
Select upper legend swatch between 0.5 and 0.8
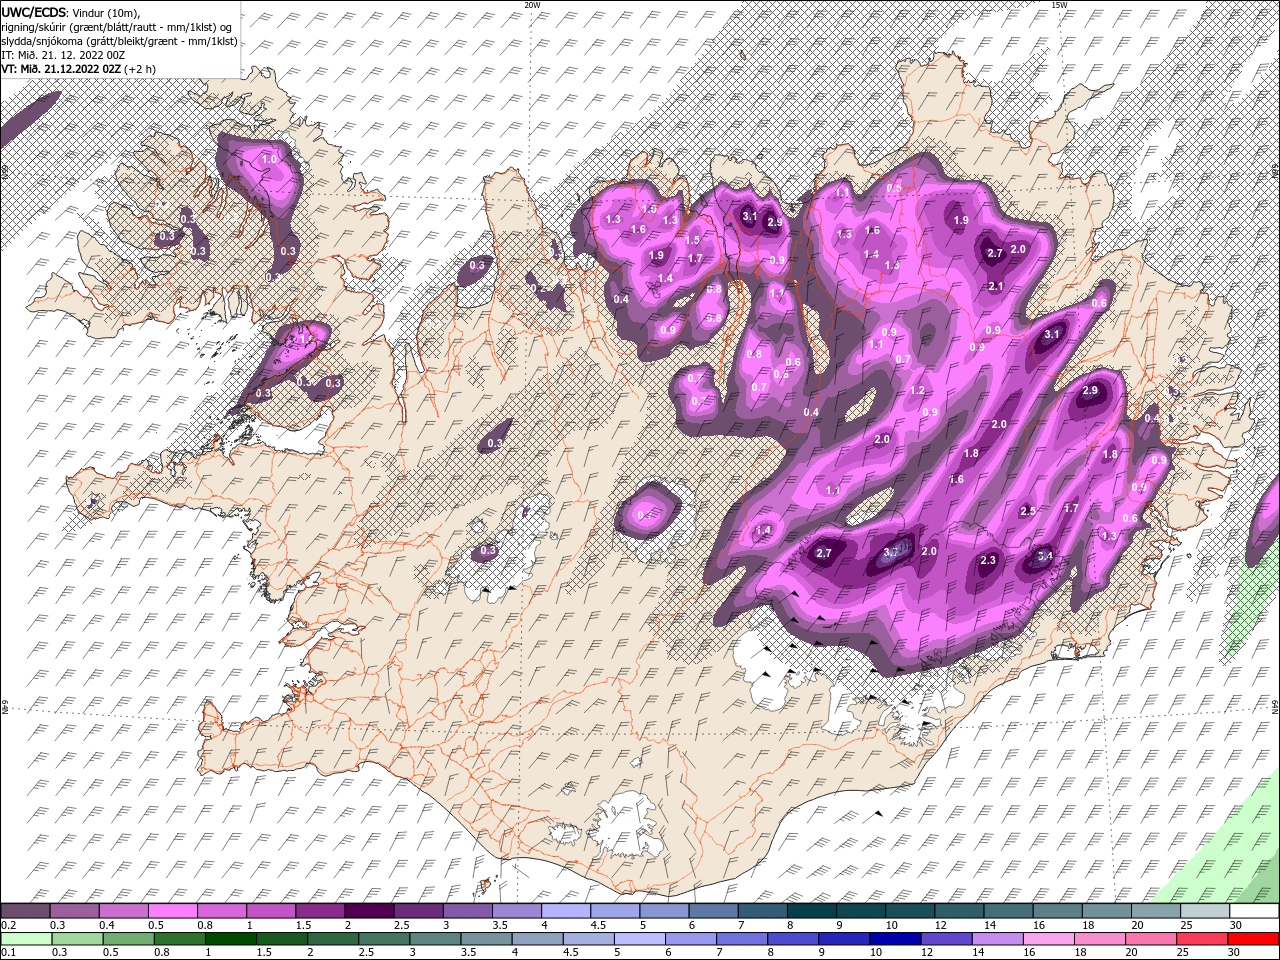coord(172,911)
